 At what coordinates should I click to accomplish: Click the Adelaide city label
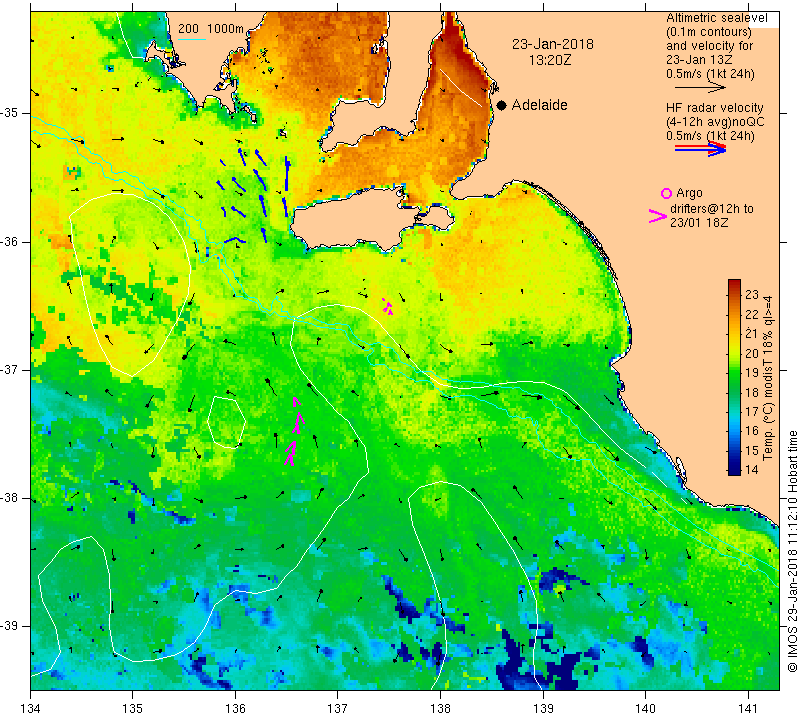(539, 105)
